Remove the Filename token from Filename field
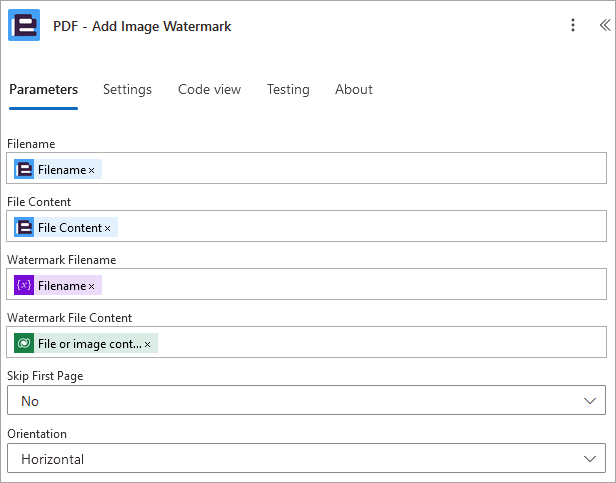Image resolution: width=616 pixels, height=483 pixels. click(92, 170)
